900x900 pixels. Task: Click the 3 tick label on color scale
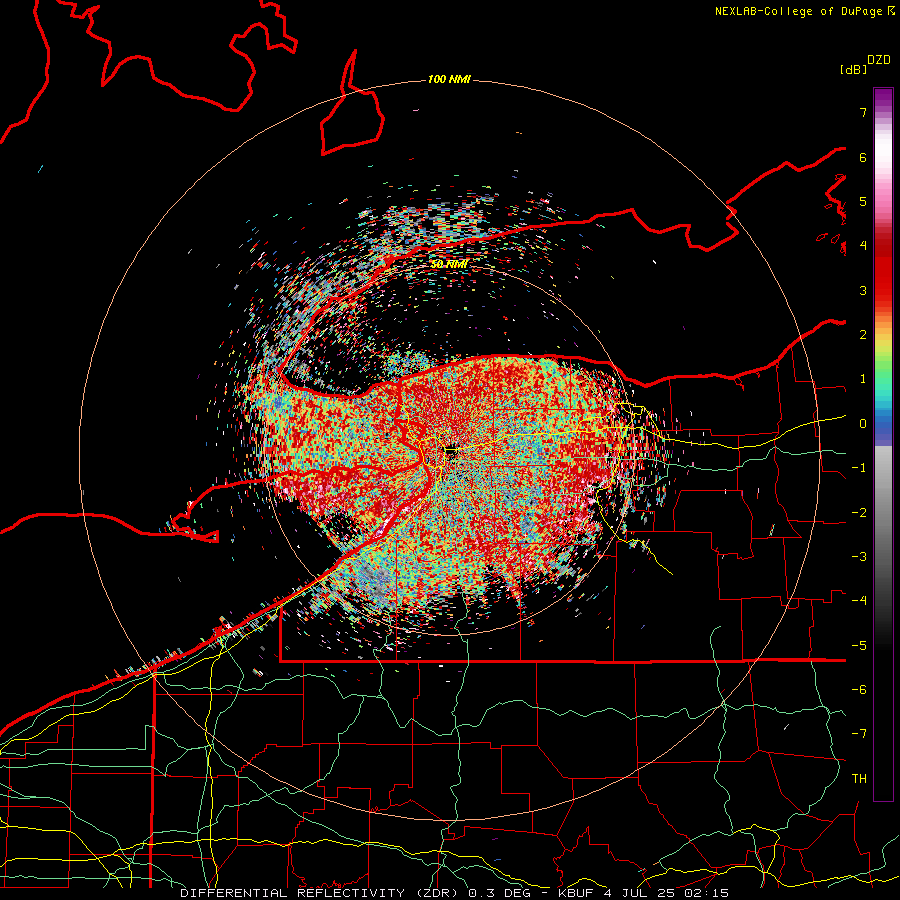pos(863,290)
